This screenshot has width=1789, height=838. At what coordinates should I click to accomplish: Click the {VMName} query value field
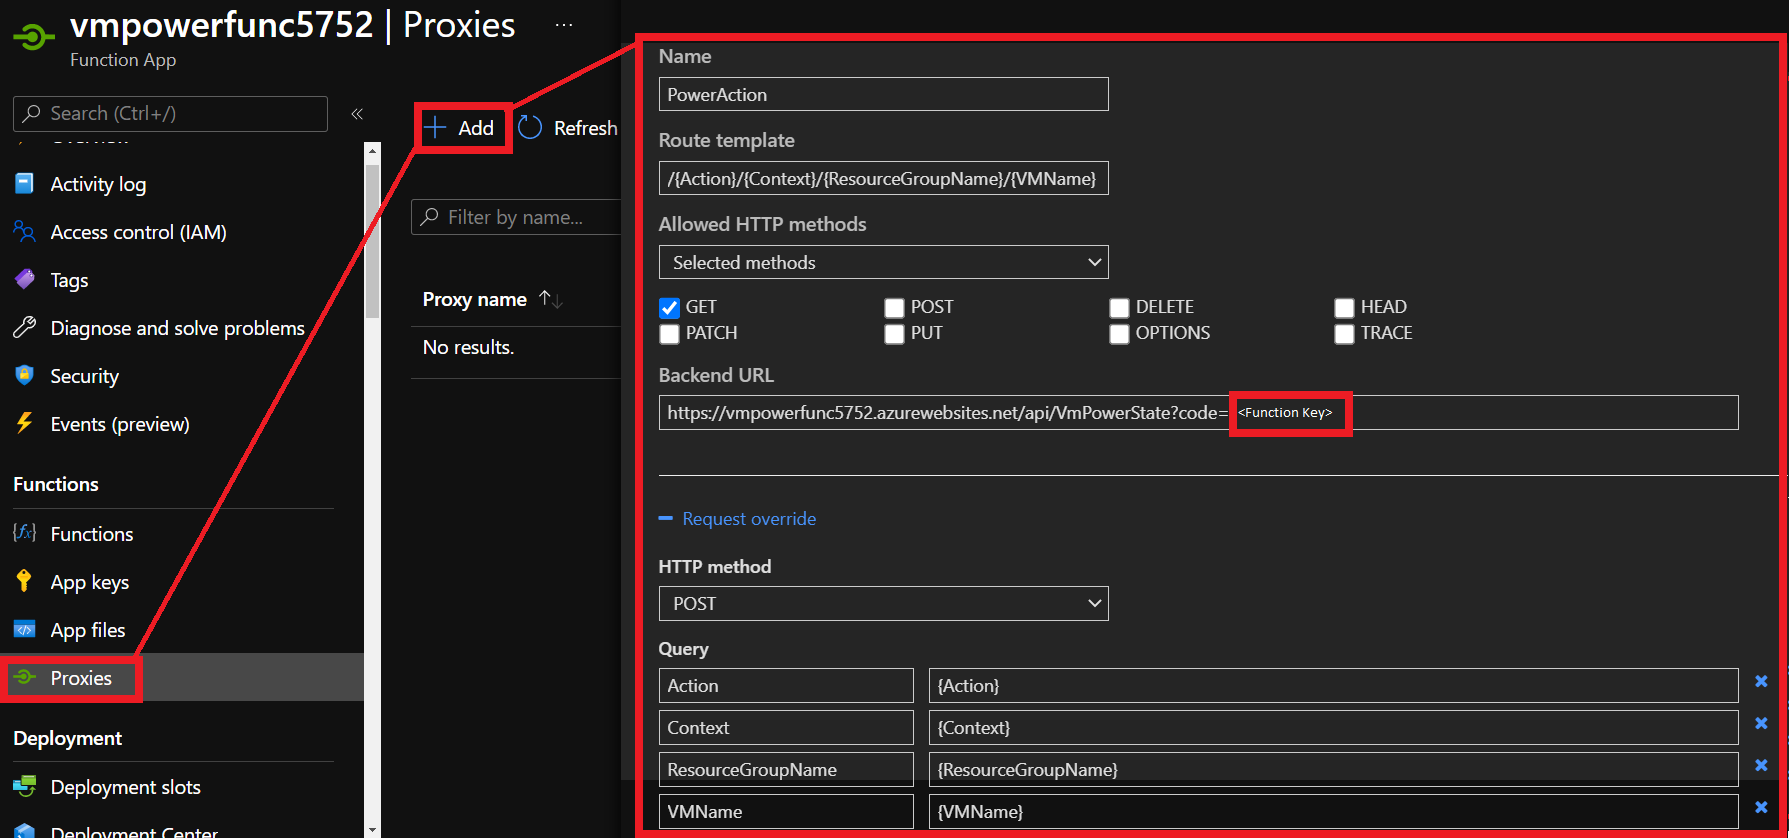[1333, 811]
